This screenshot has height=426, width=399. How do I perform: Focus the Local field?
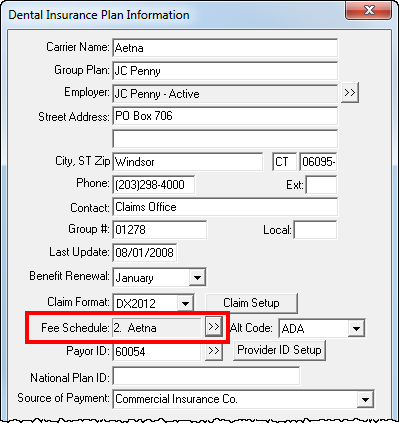tap(315, 230)
